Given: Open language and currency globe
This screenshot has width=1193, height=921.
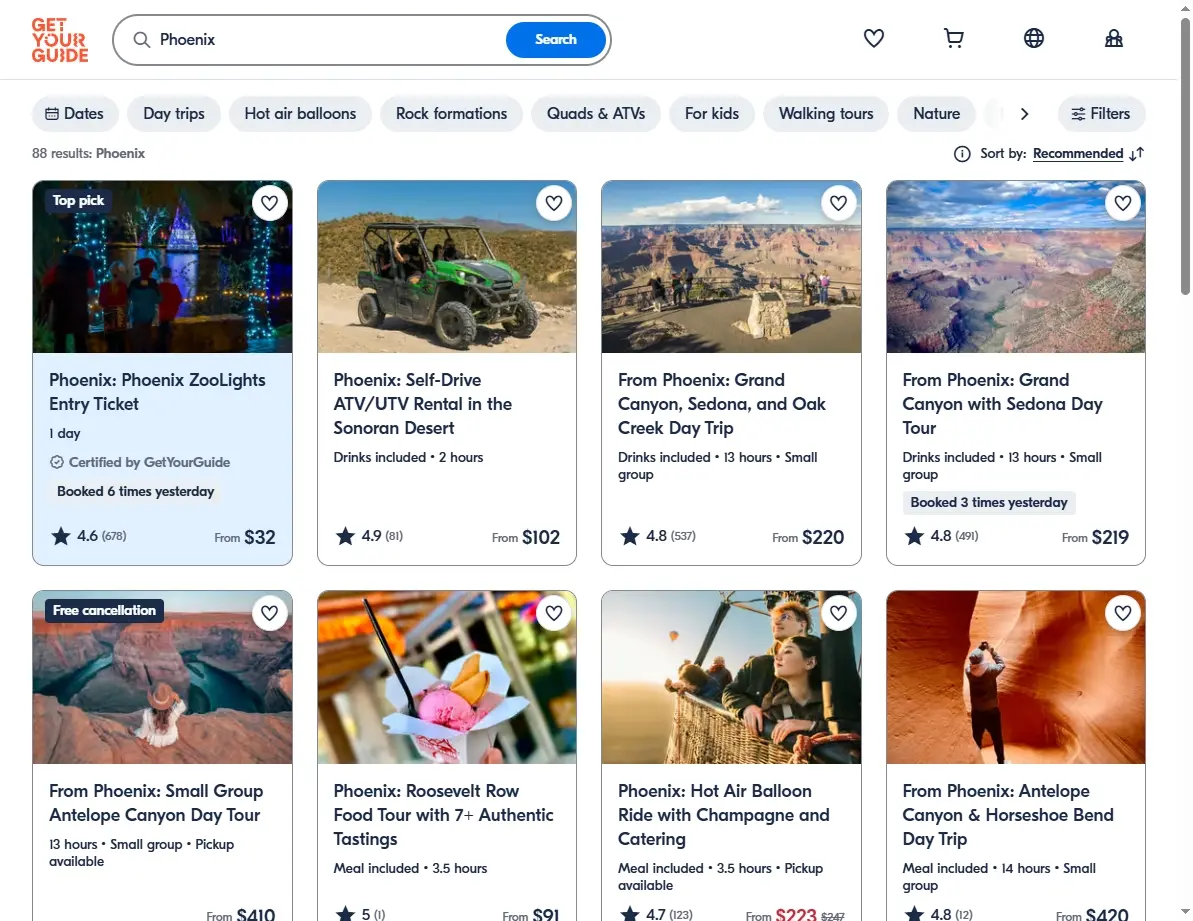Looking at the screenshot, I should pos(1033,38).
